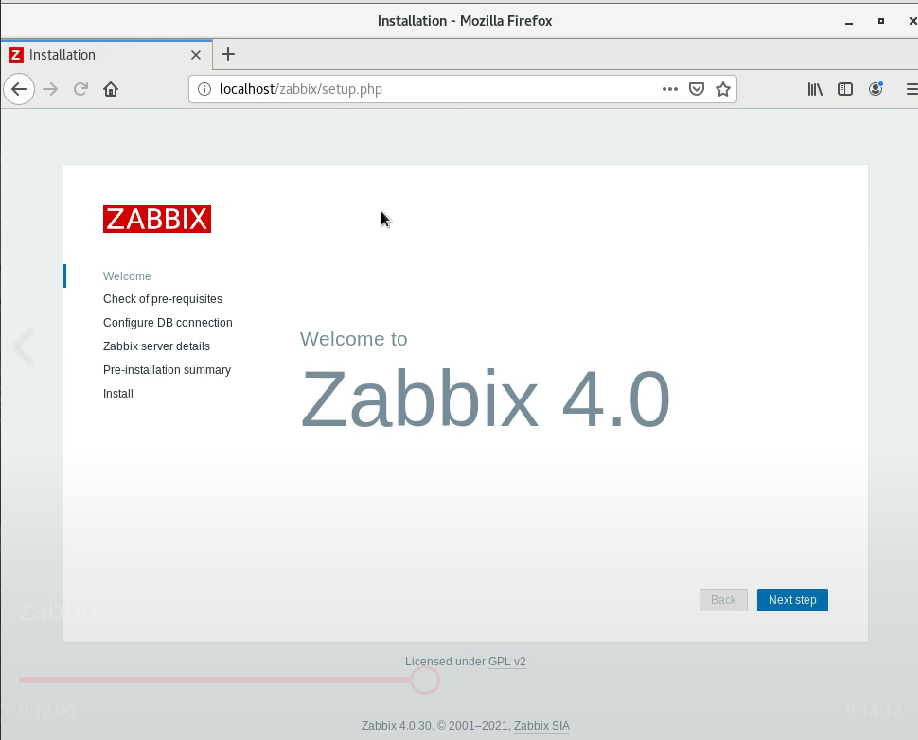Show site information icon in address bar

pos(204,89)
